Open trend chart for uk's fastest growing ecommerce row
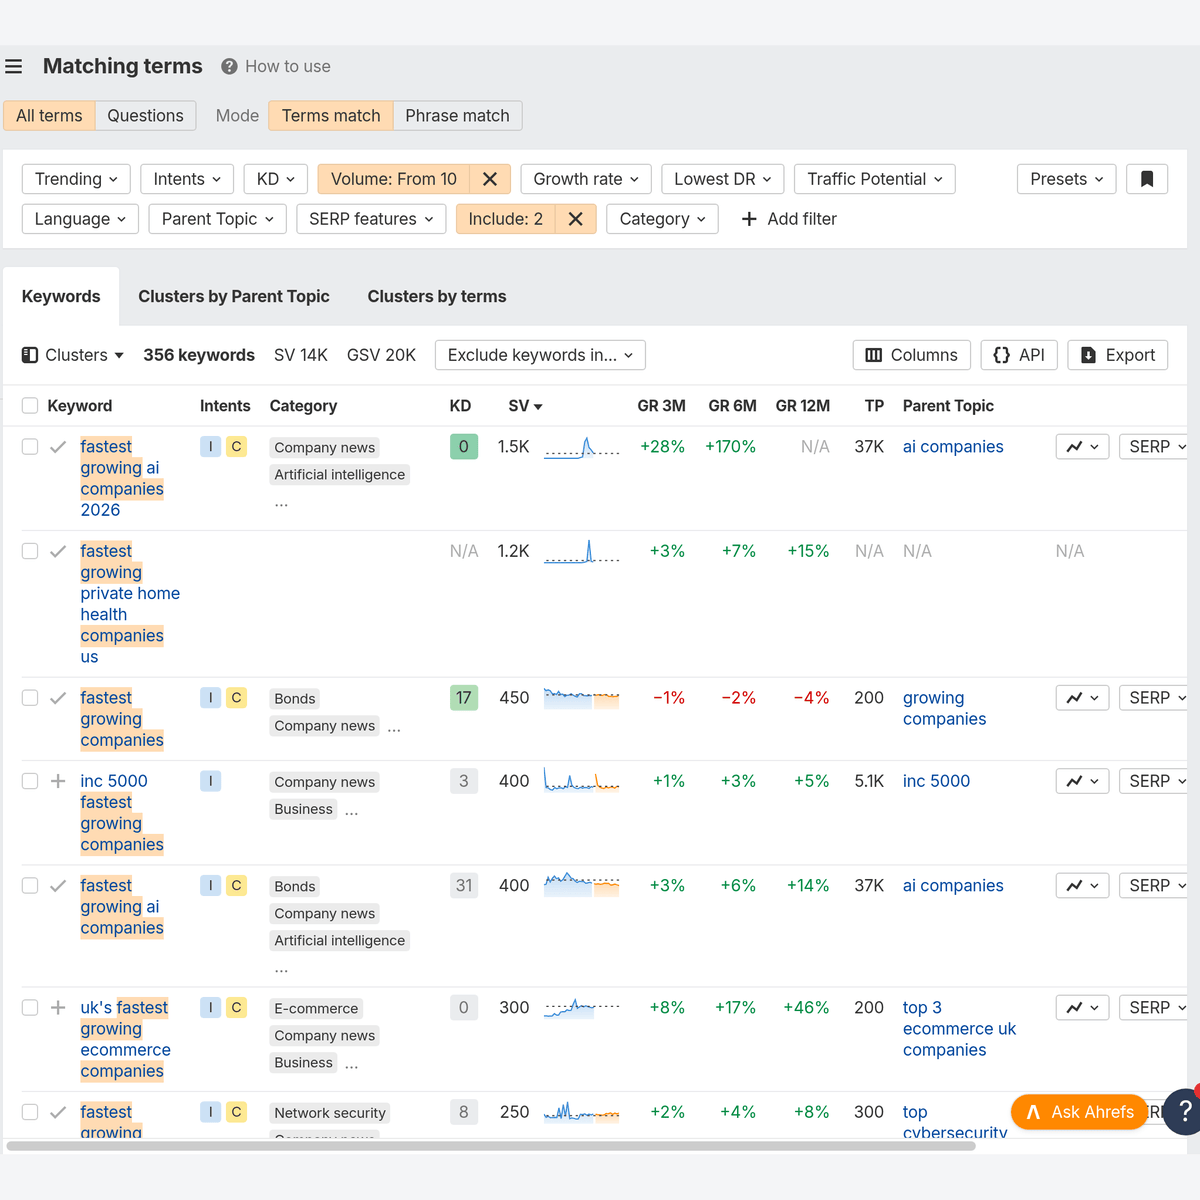1200x1200 pixels. 1082,1008
